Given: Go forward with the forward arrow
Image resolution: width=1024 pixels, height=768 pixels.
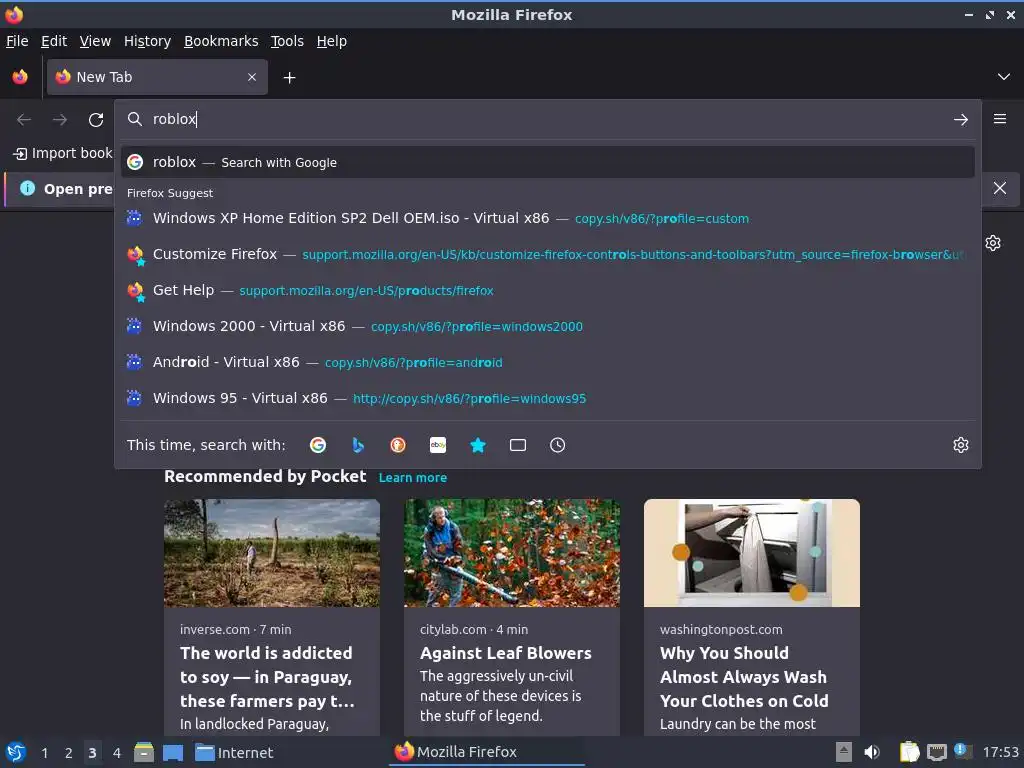Looking at the screenshot, I should point(60,120).
